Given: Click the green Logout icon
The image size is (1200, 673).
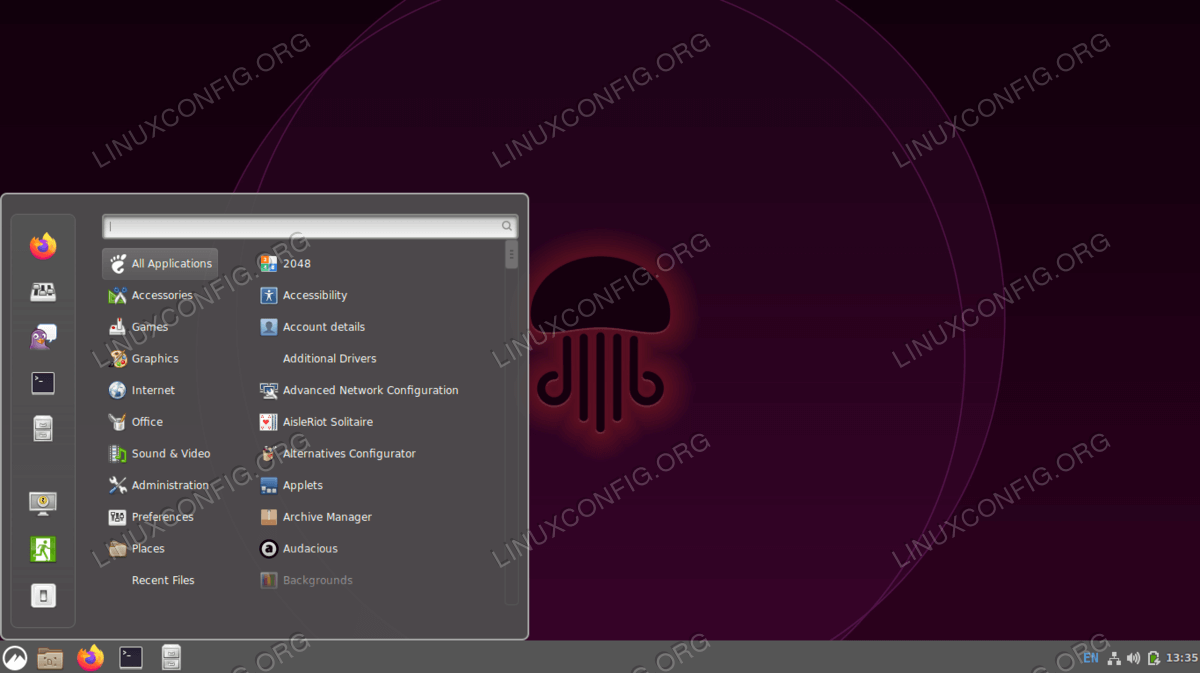Looking at the screenshot, I should (x=43, y=549).
